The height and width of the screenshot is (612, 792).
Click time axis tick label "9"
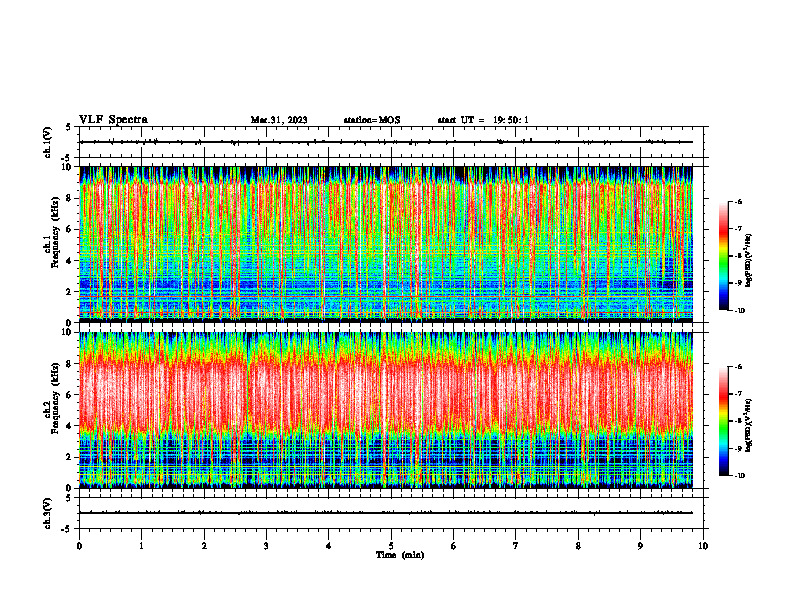[640, 546]
